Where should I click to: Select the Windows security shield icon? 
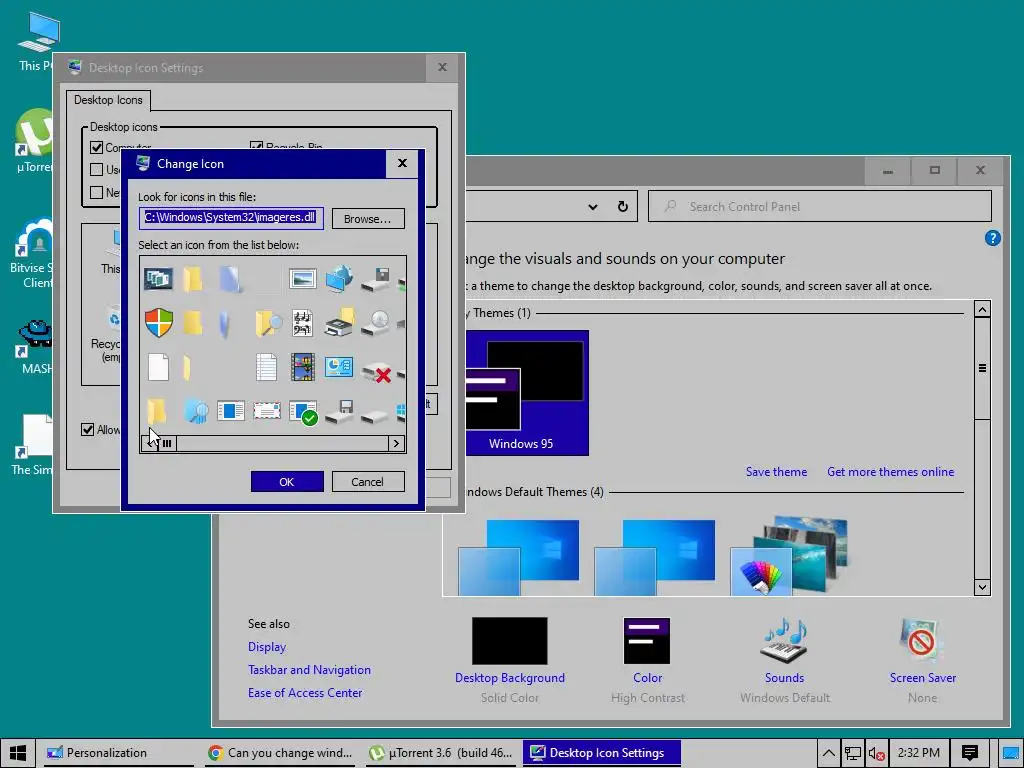[x=159, y=323]
